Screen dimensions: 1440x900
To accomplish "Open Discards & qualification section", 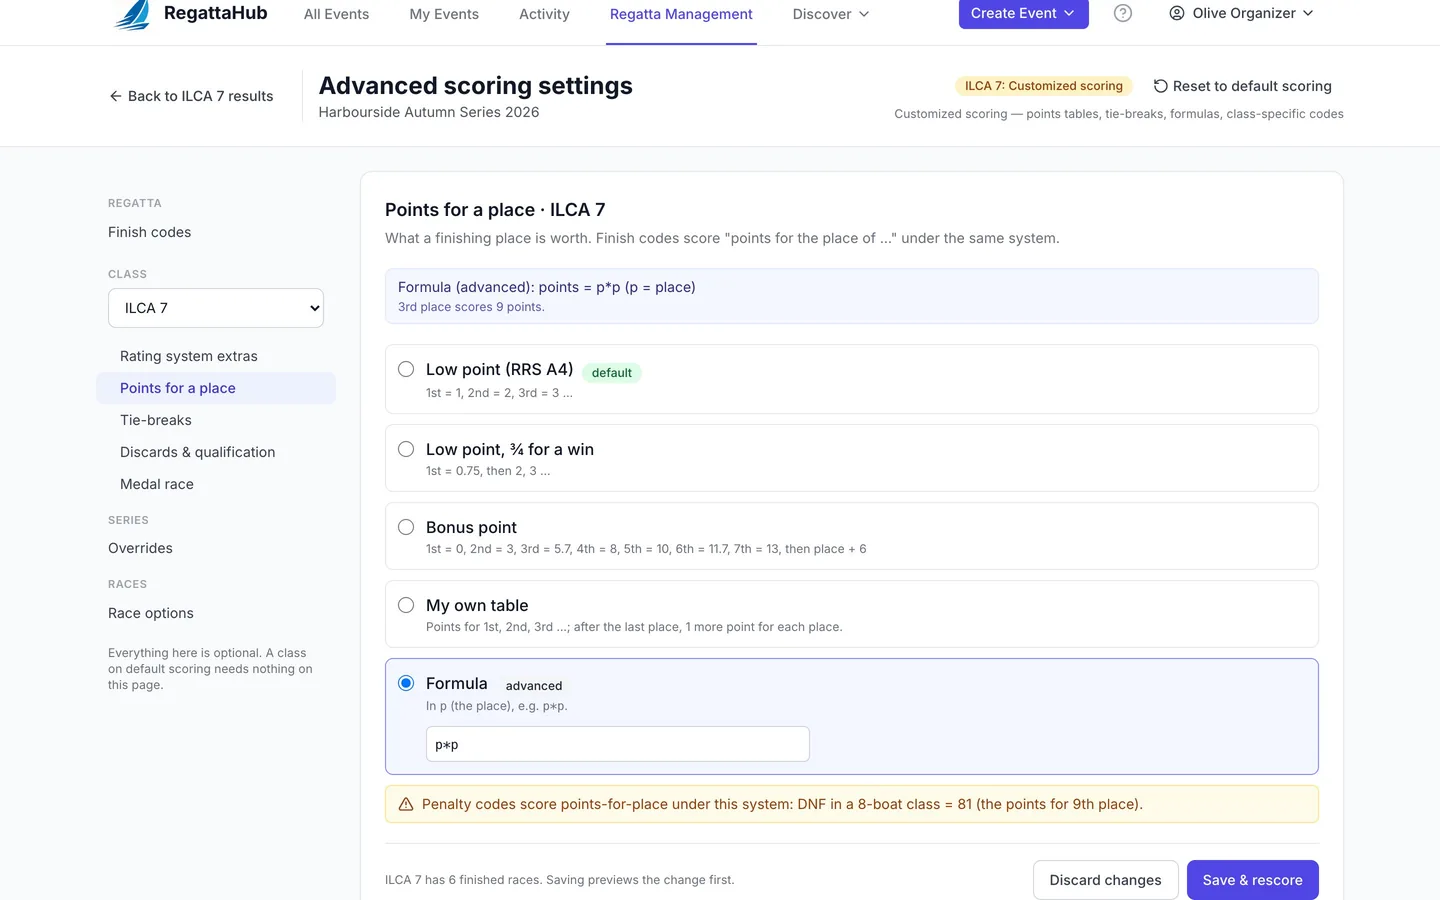I will pos(198,452).
